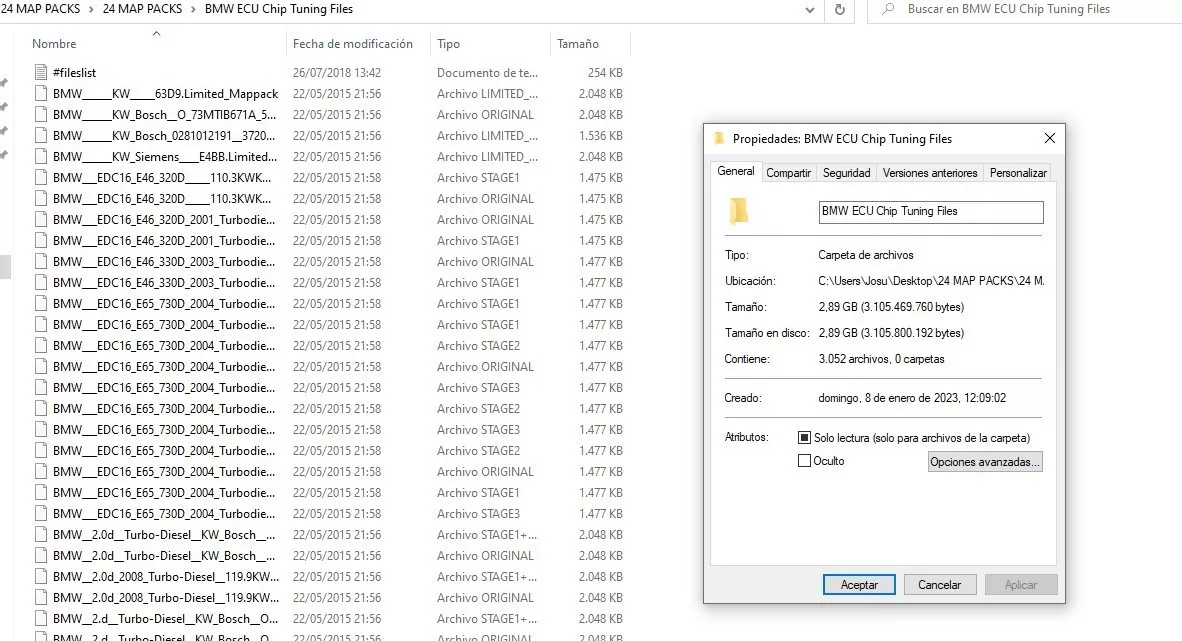This screenshot has height=641, width=1182.
Task: Refresh the folder with the address bar reload icon
Action: (x=840, y=10)
